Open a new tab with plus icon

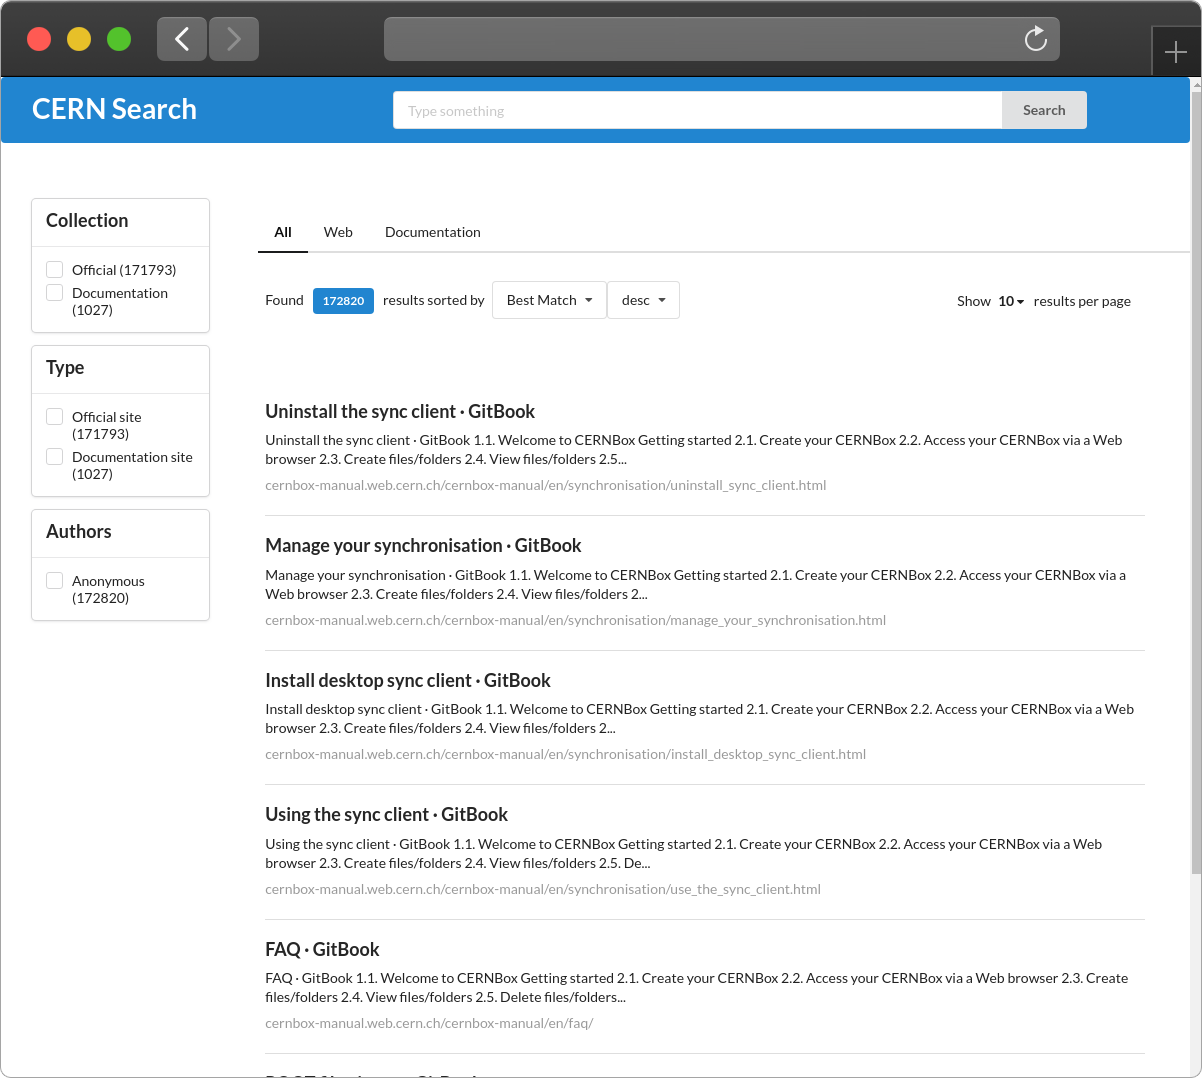coord(1176,52)
